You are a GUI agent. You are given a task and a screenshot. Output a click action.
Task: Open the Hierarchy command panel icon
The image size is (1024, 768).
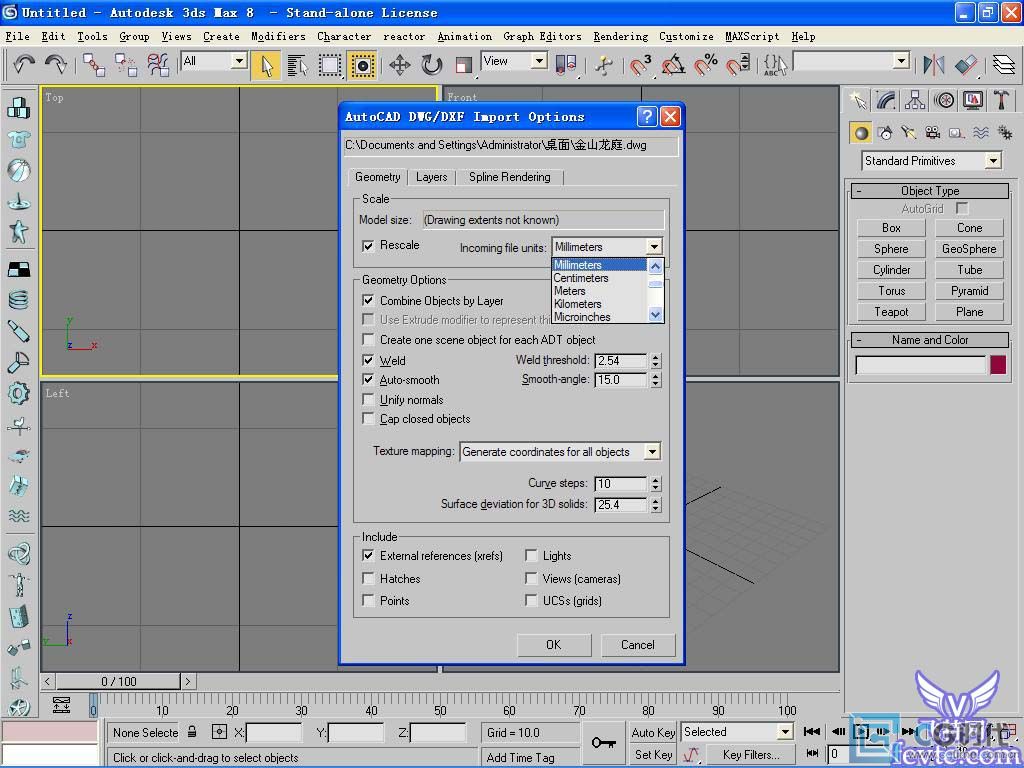(x=915, y=100)
